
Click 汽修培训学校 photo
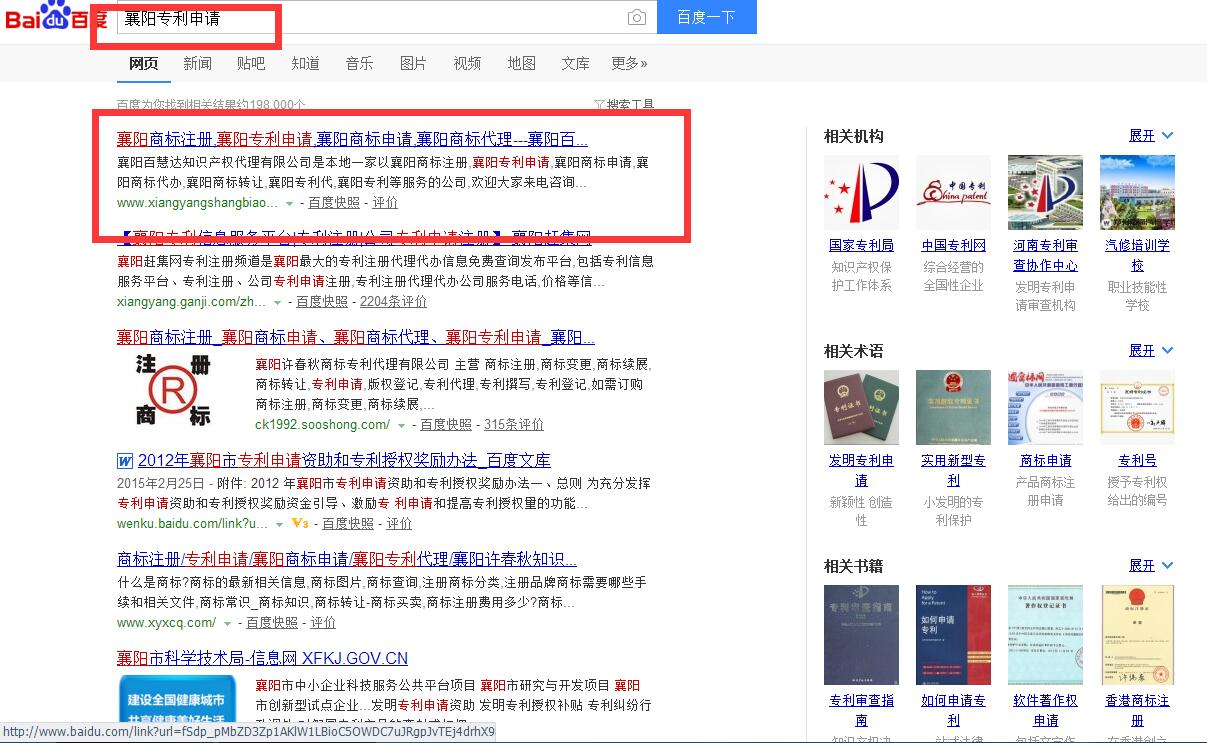[x=1137, y=192]
